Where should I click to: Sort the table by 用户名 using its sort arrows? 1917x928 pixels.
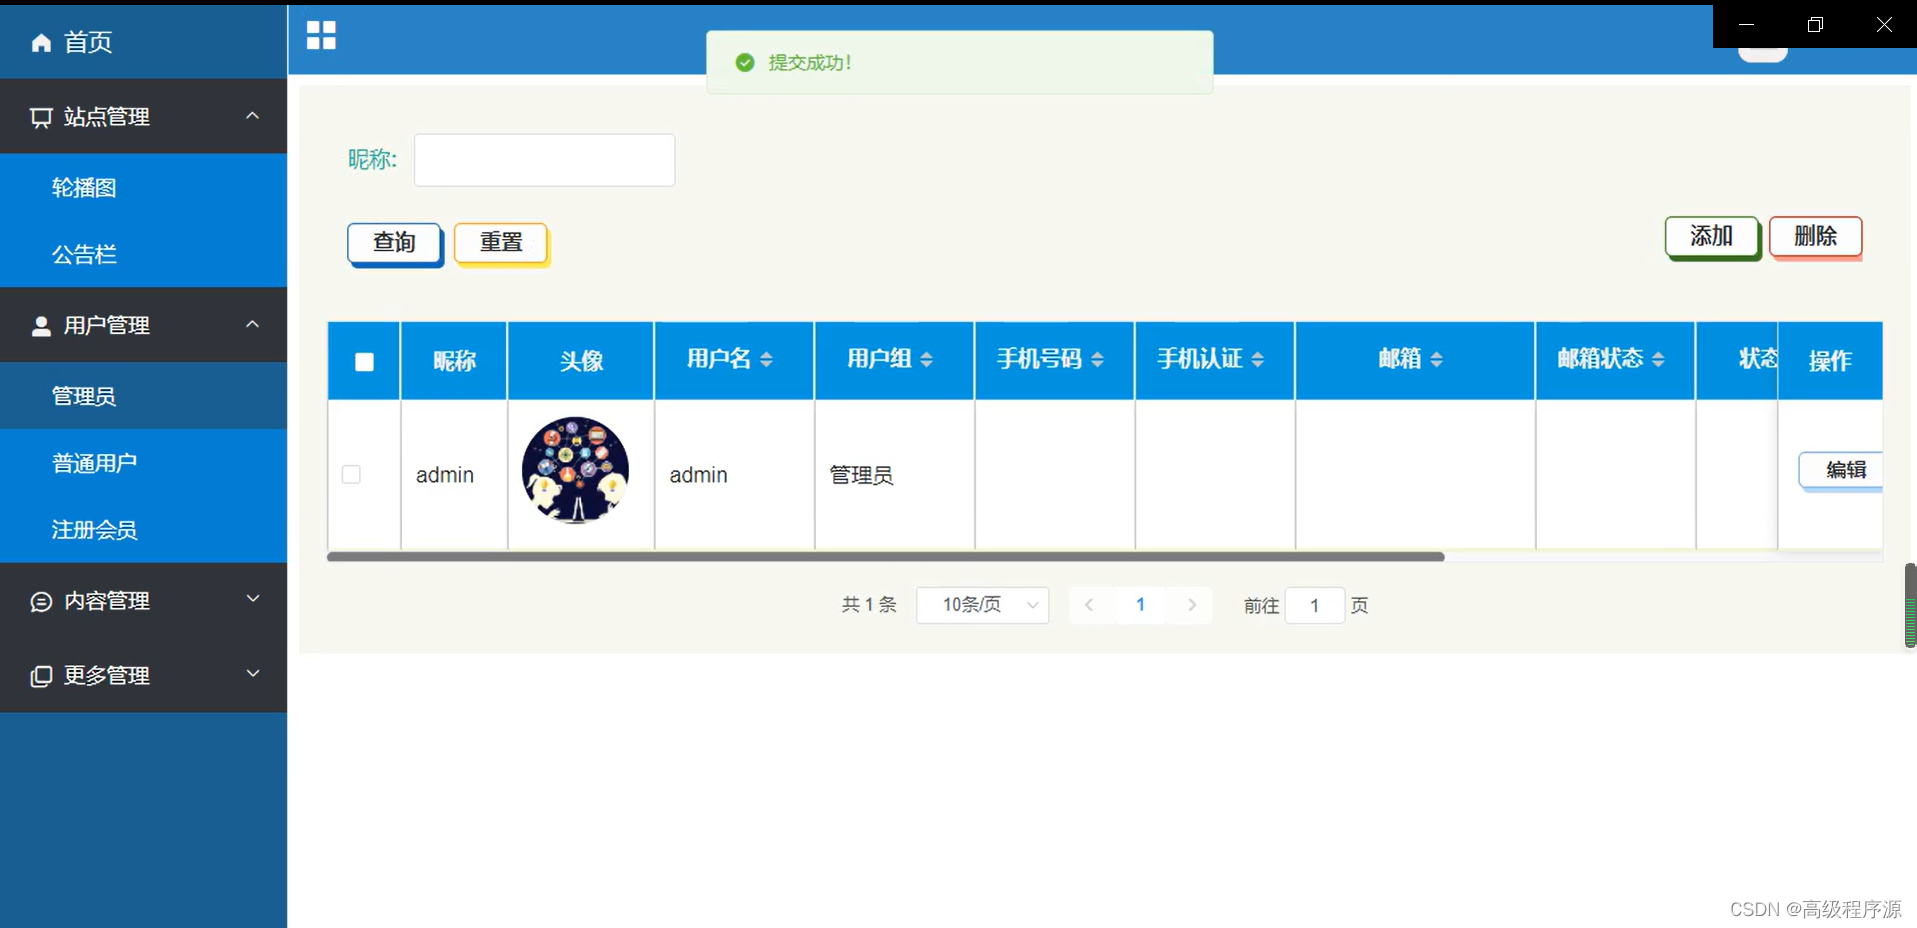[x=768, y=360]
